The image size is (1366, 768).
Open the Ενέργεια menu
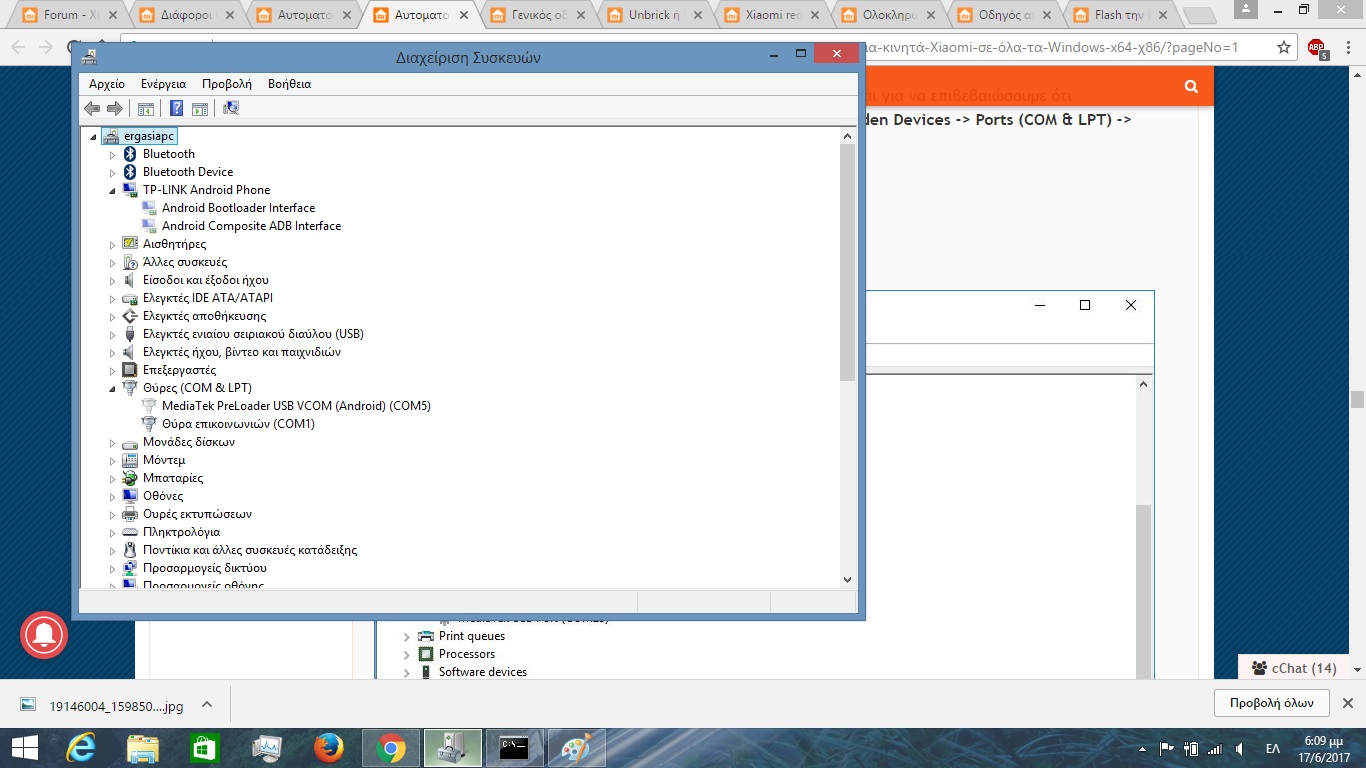pos(163,84)
